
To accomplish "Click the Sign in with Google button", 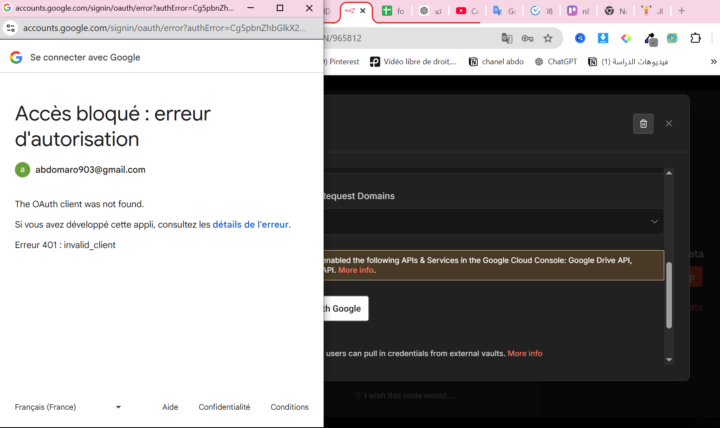I will (x=346, y=309).
